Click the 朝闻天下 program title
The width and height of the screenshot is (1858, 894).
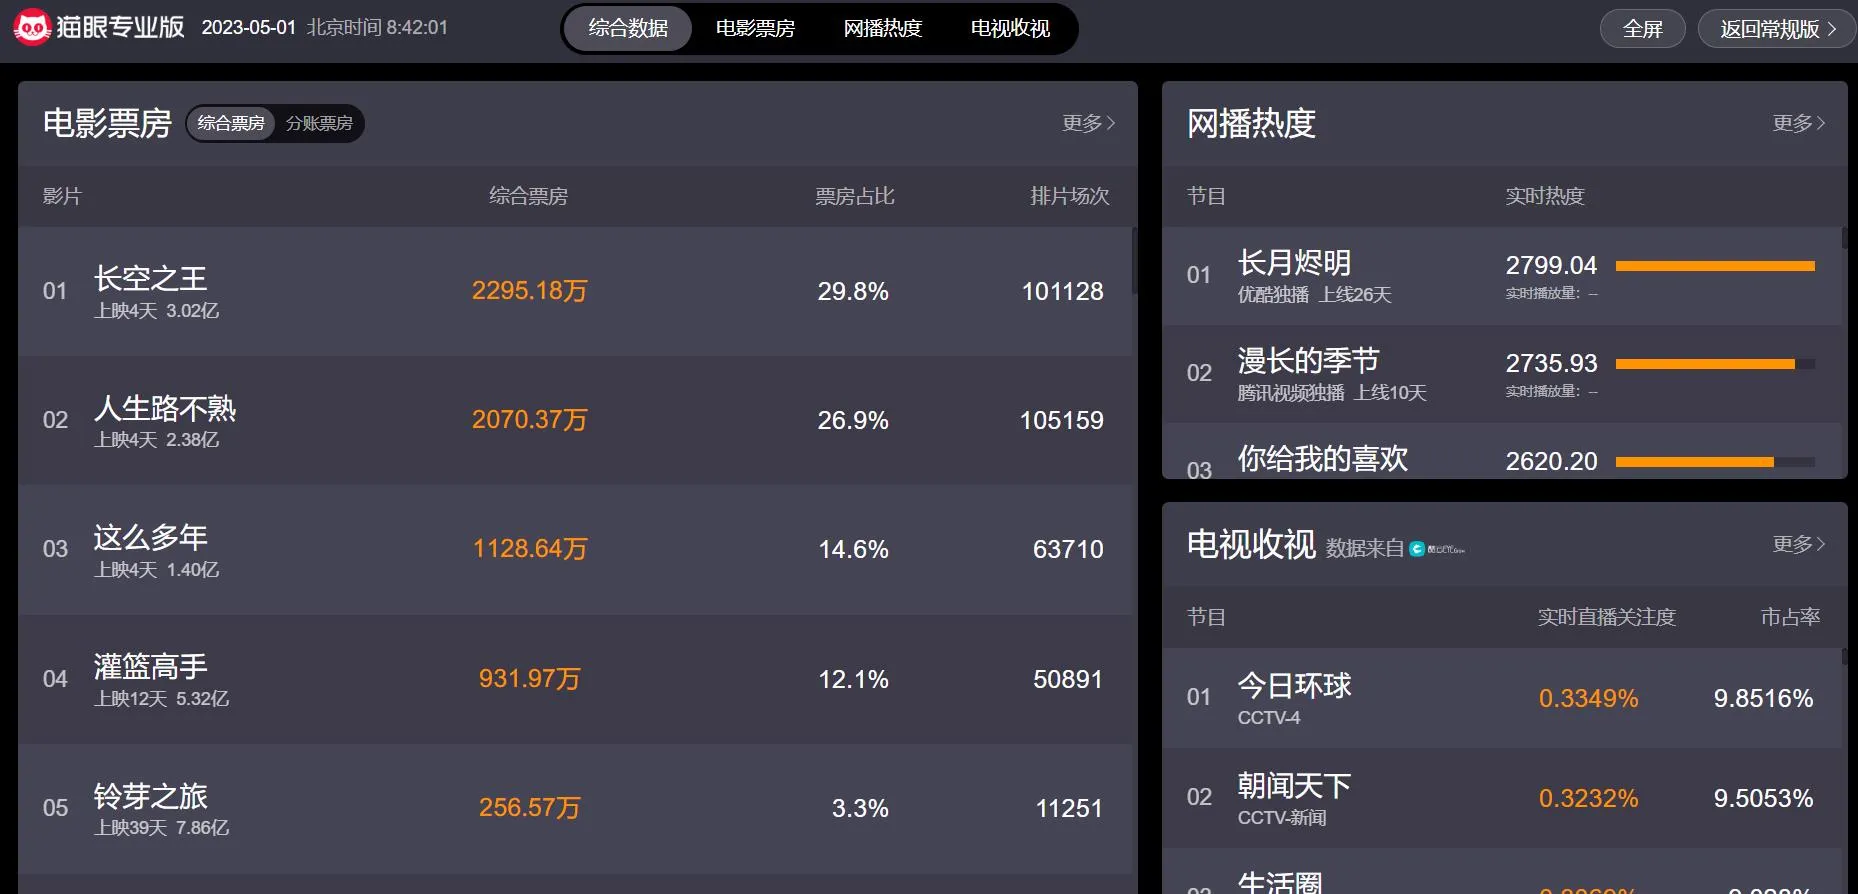coord(1294,785)
